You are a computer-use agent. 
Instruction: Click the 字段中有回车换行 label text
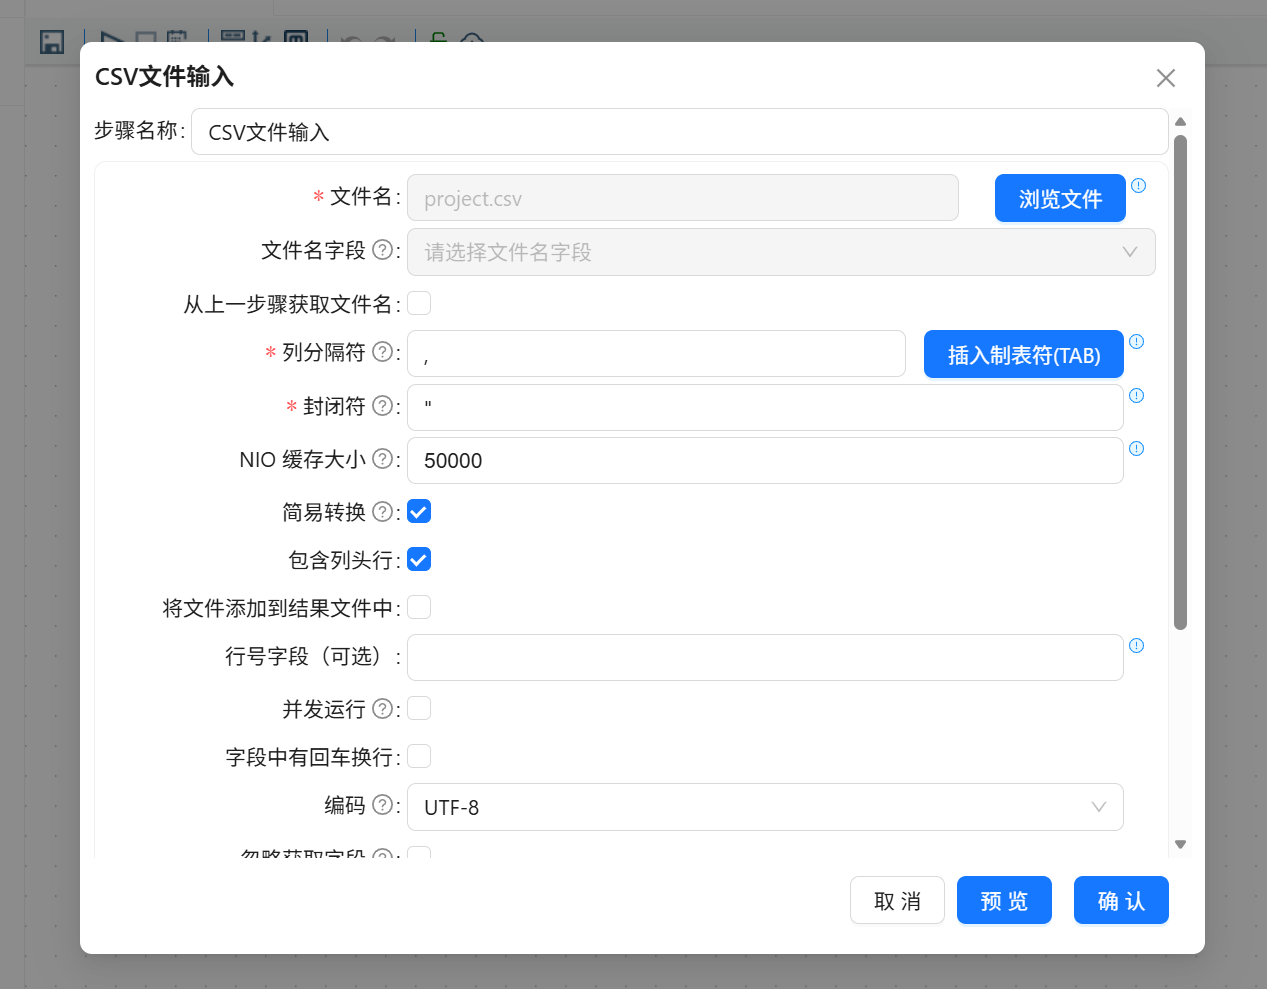pyautogui.click(x=309, y=757)
